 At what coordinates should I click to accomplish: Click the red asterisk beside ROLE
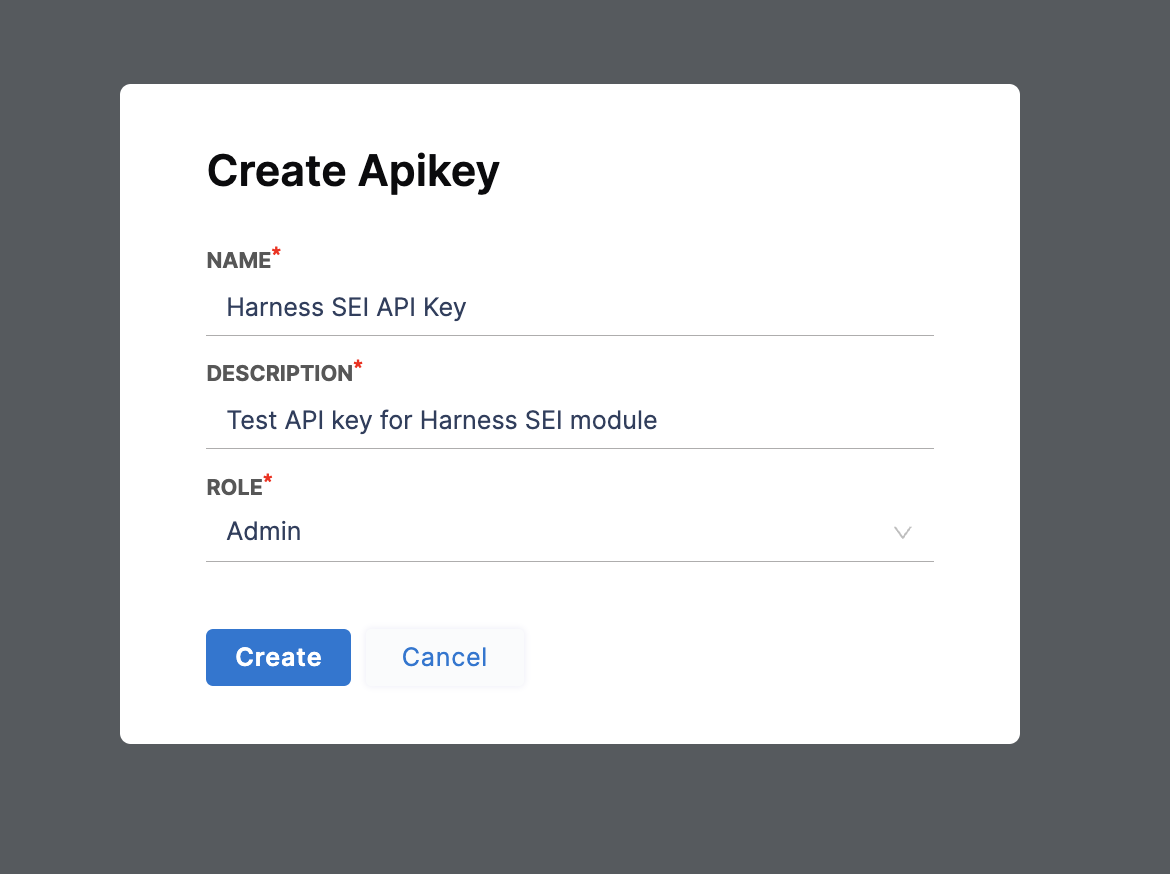click(x=268, y=480)
